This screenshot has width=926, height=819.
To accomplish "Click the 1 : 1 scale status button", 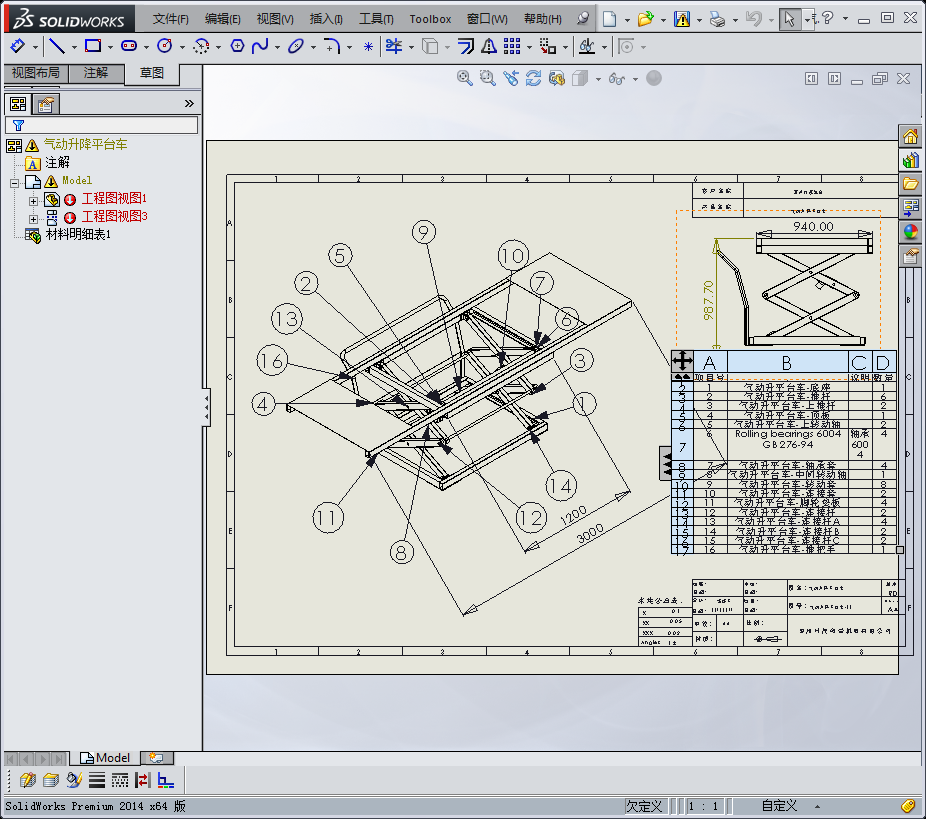I will point(704,806).
